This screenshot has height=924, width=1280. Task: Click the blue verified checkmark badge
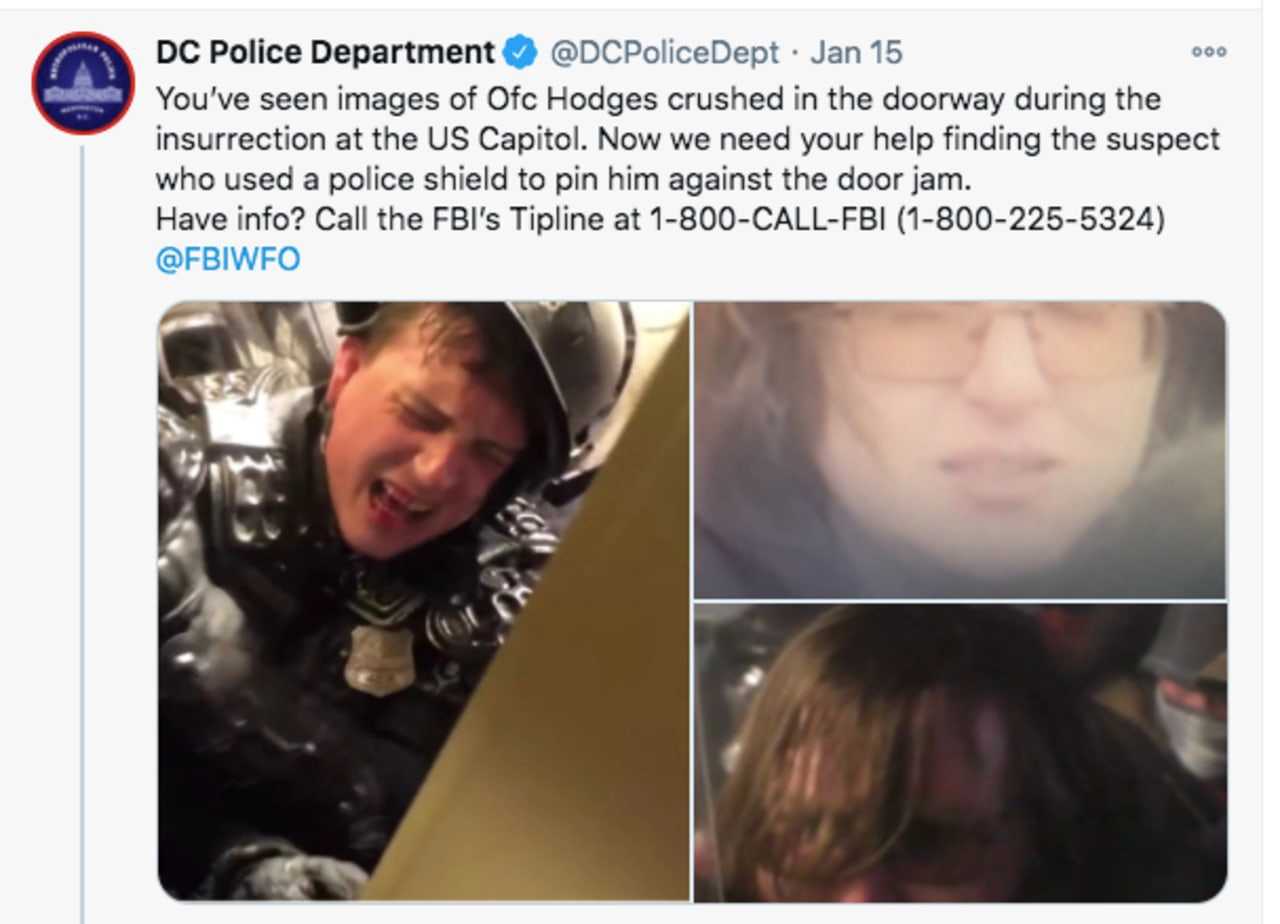[x=520, y=52]
